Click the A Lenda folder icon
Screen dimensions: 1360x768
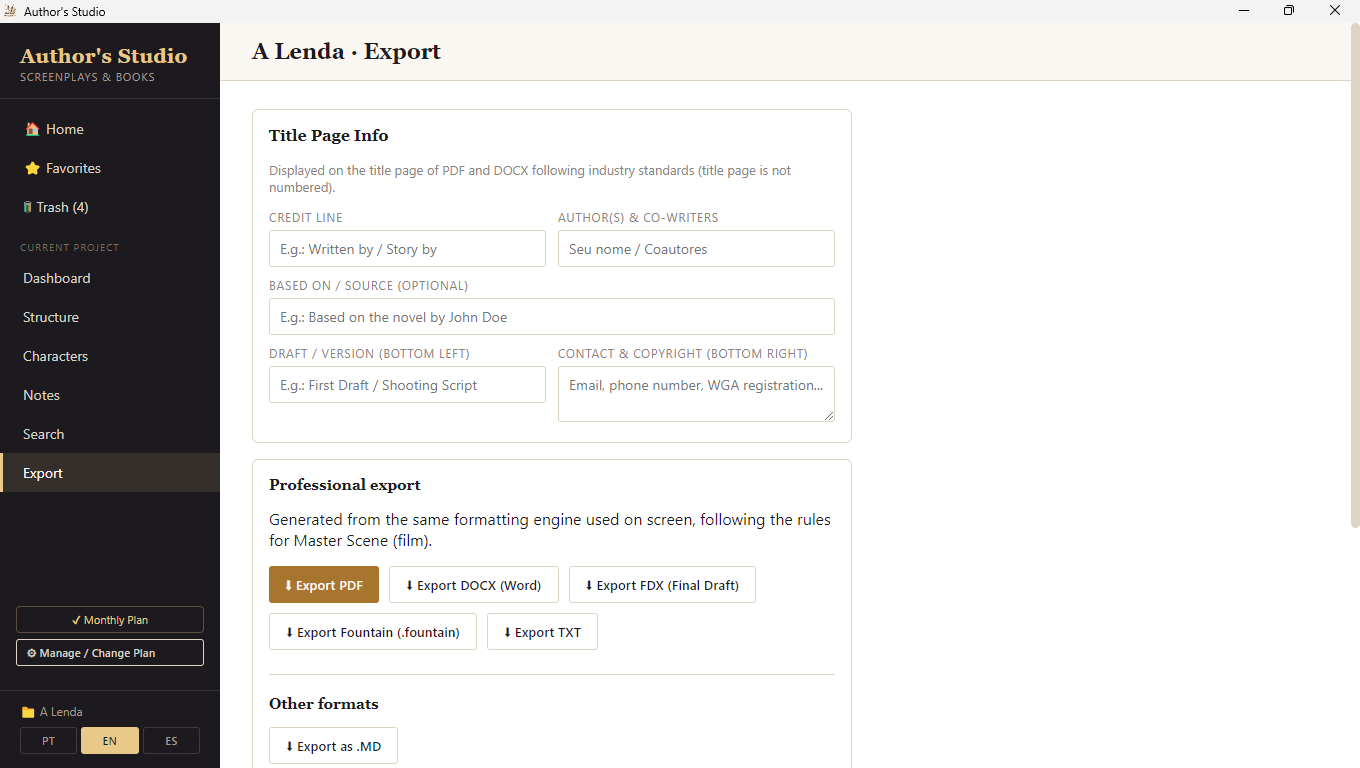[x=28, y=712]
